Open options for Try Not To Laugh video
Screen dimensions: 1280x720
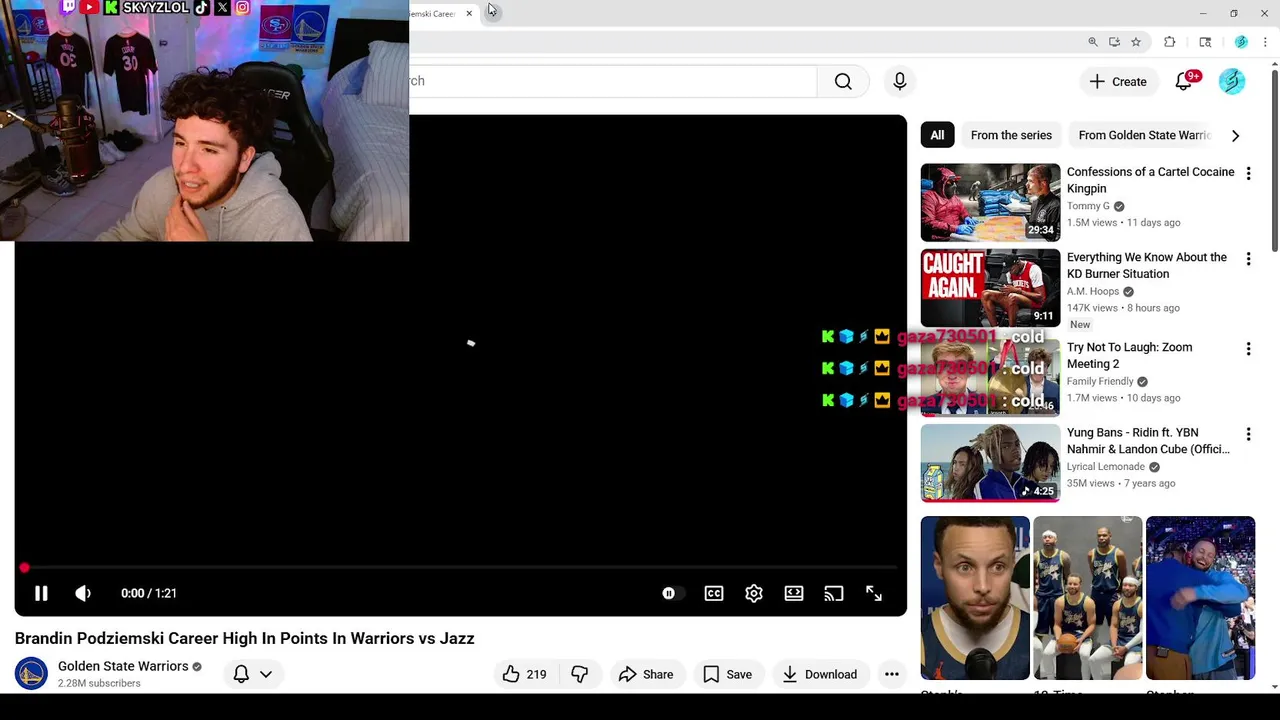pyautogui.click(x=1248, y=349)
